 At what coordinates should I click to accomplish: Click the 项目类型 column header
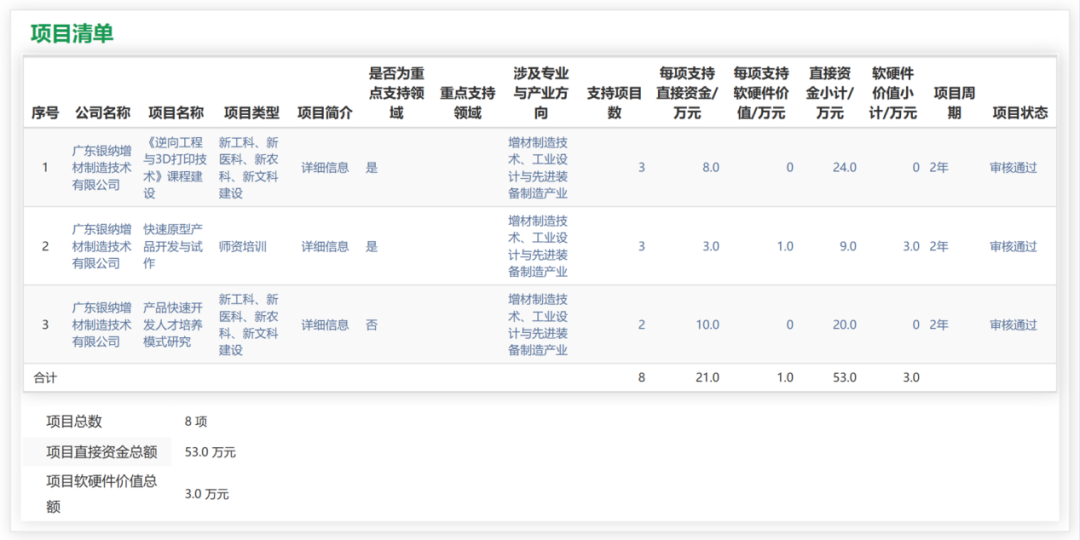coord(251,113)
